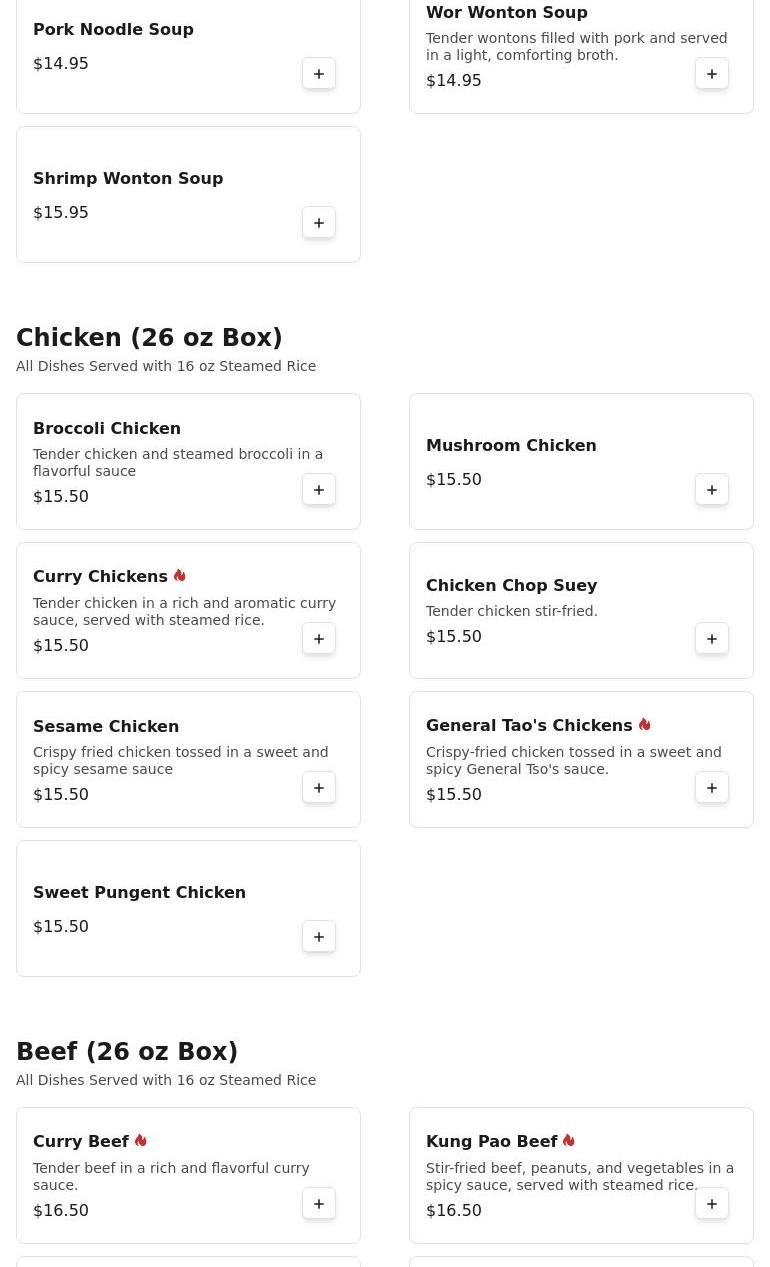
Task: Click the Pork Noodle Soup title
Action: [x=113, y=29]
